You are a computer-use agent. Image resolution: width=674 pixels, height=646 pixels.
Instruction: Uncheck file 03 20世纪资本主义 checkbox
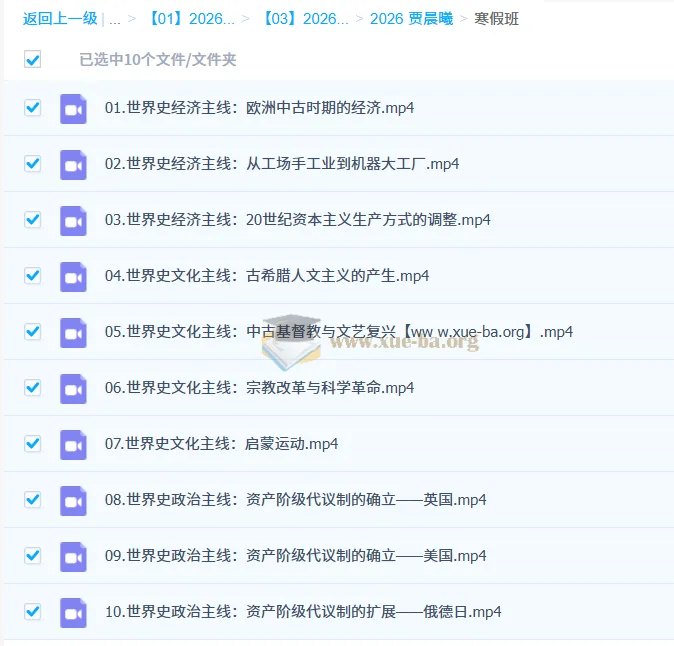tap(33, 220)
